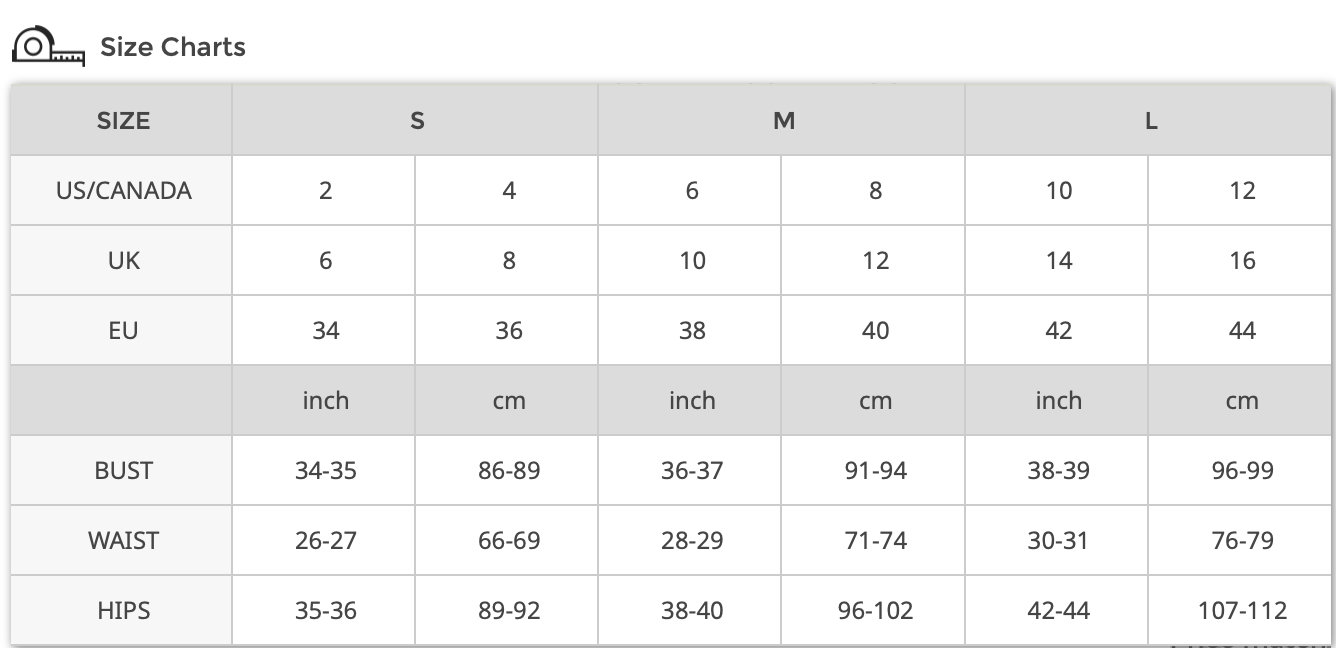Viewport: 1336px width, 648px height.
Task: Select bust 86-89 cm cell
Action: [508, 470]
